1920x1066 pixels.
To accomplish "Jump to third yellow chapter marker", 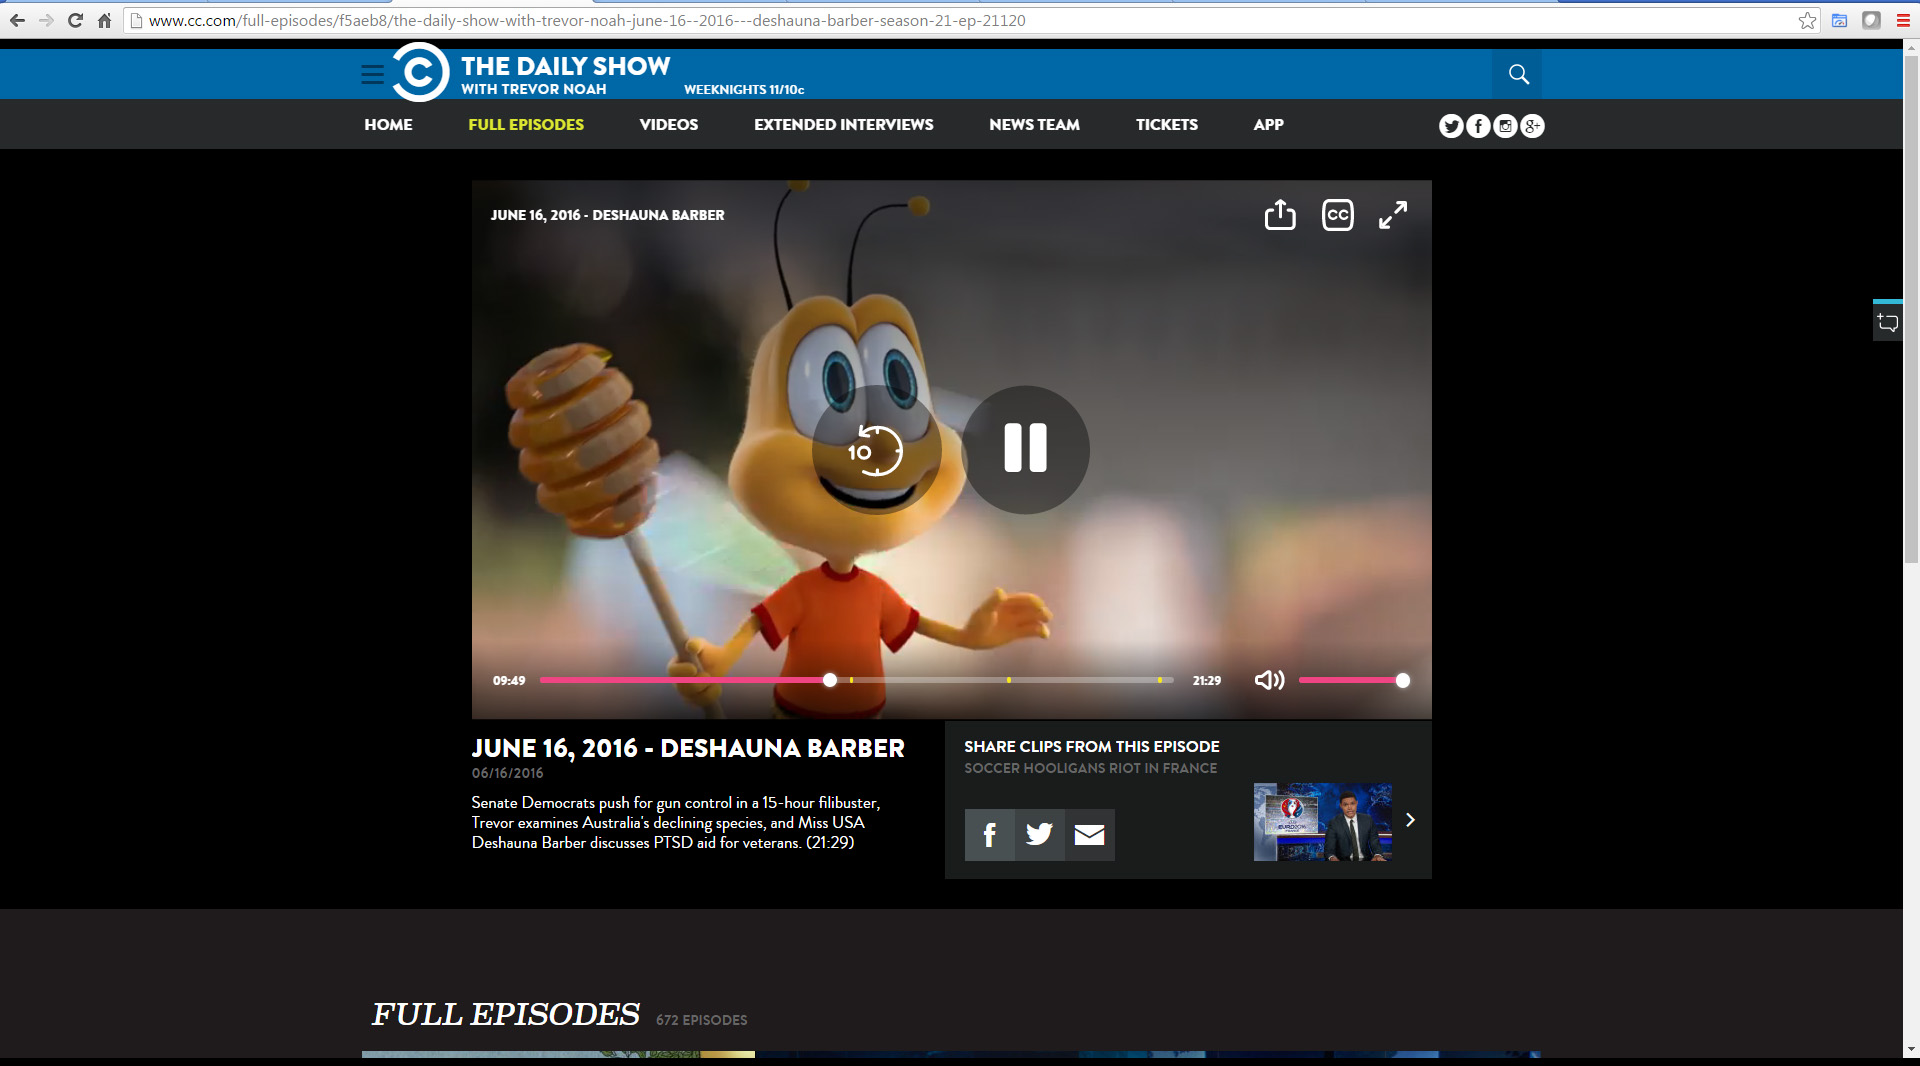I will click(x=1160, y=680).
